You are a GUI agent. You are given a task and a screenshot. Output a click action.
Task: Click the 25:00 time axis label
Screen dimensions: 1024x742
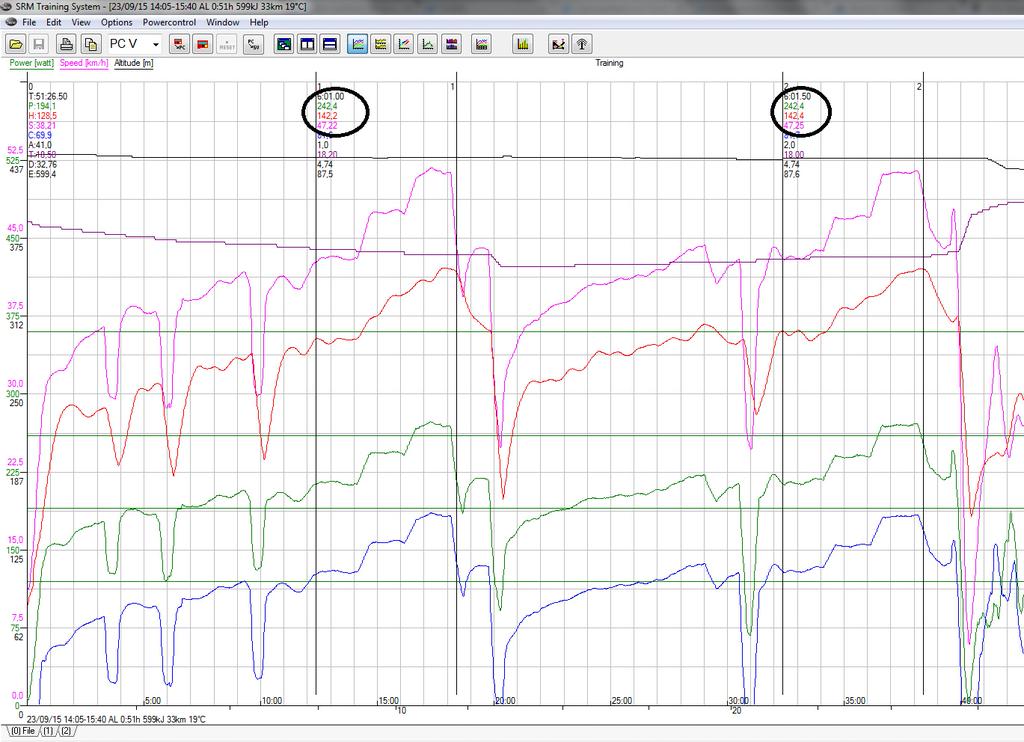click(622, 701)
